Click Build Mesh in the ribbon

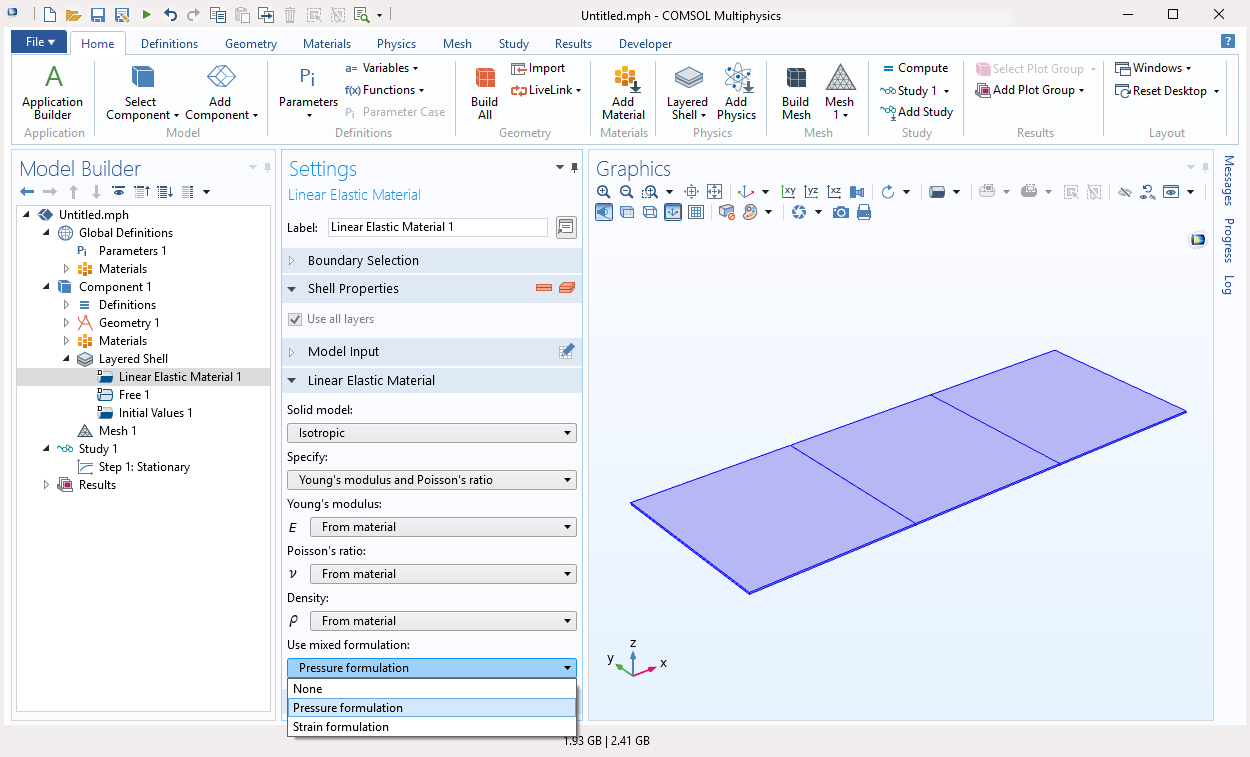(795, 92)
